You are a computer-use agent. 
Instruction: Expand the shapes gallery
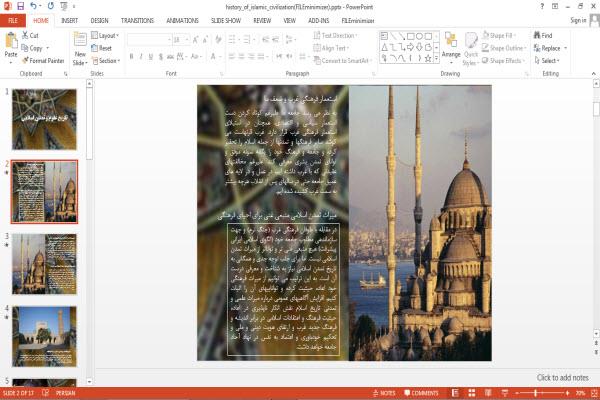pyautogui.click(x=437, y=59)
